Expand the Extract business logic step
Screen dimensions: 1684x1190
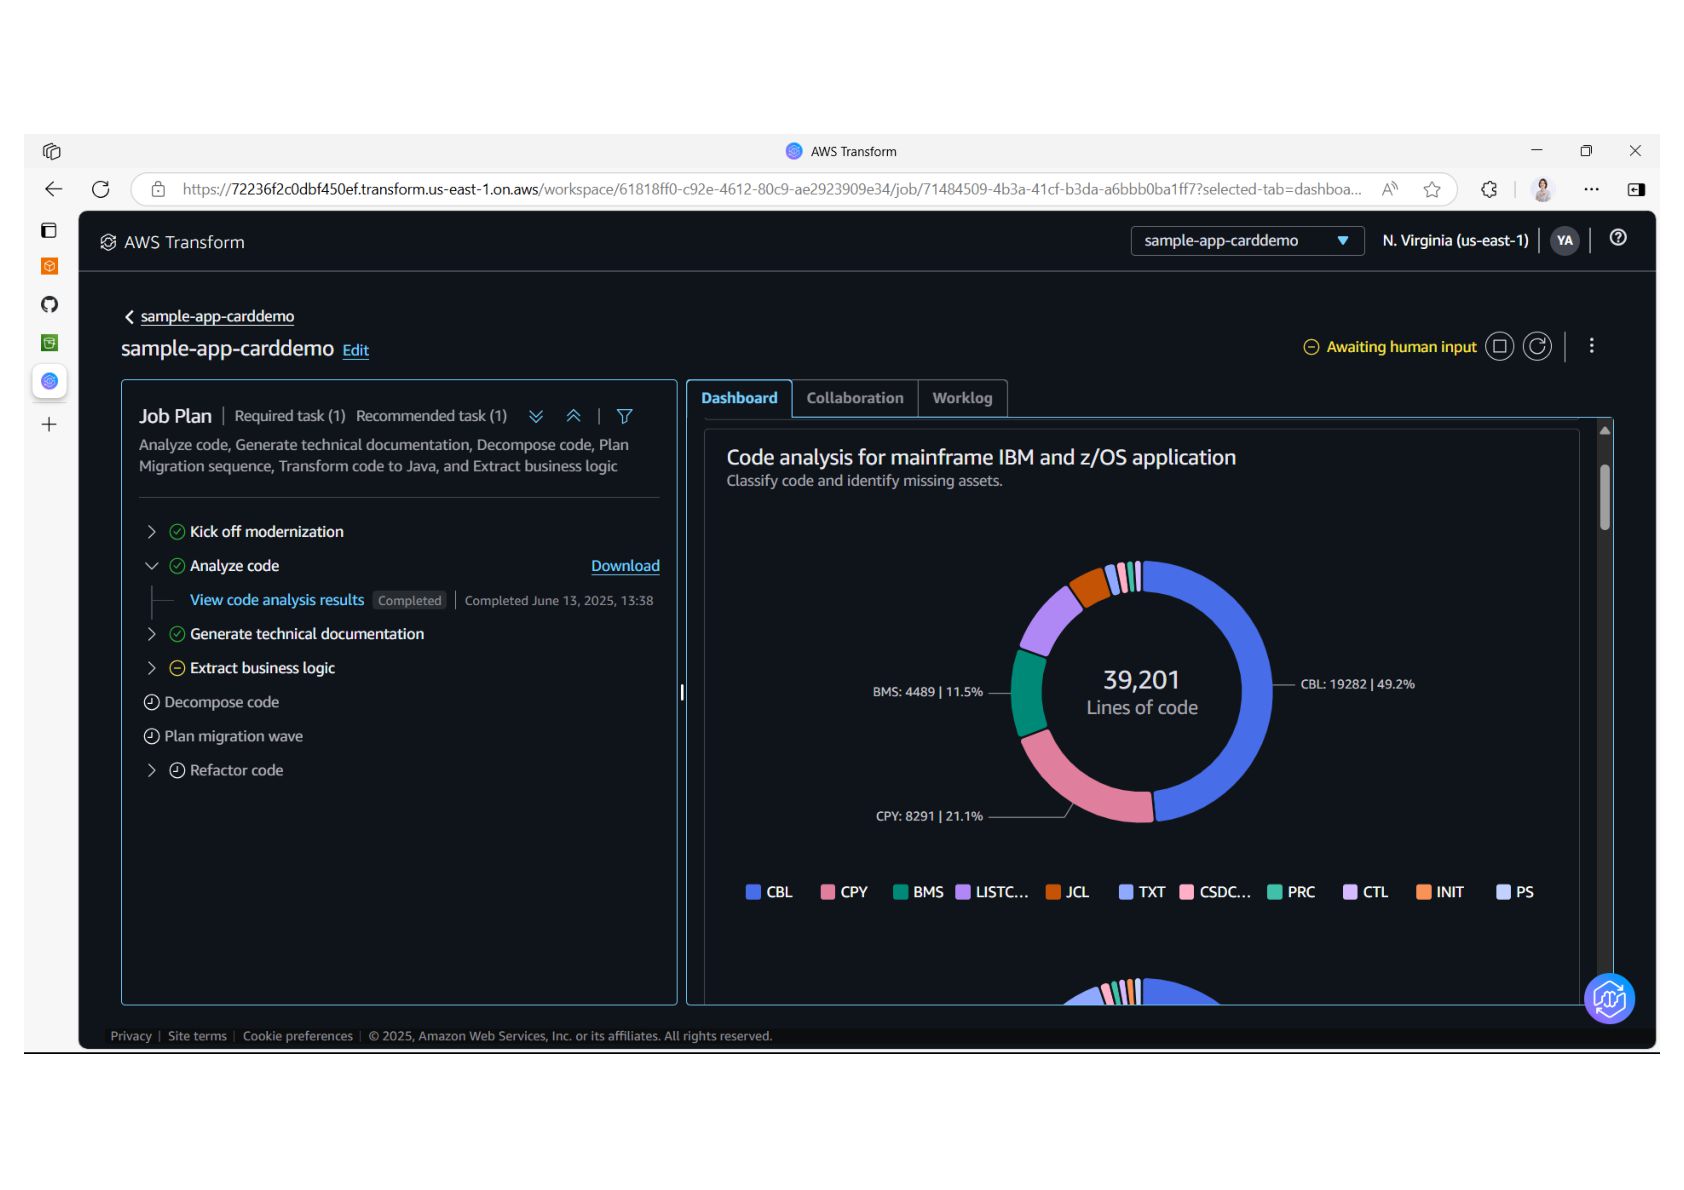152,668
